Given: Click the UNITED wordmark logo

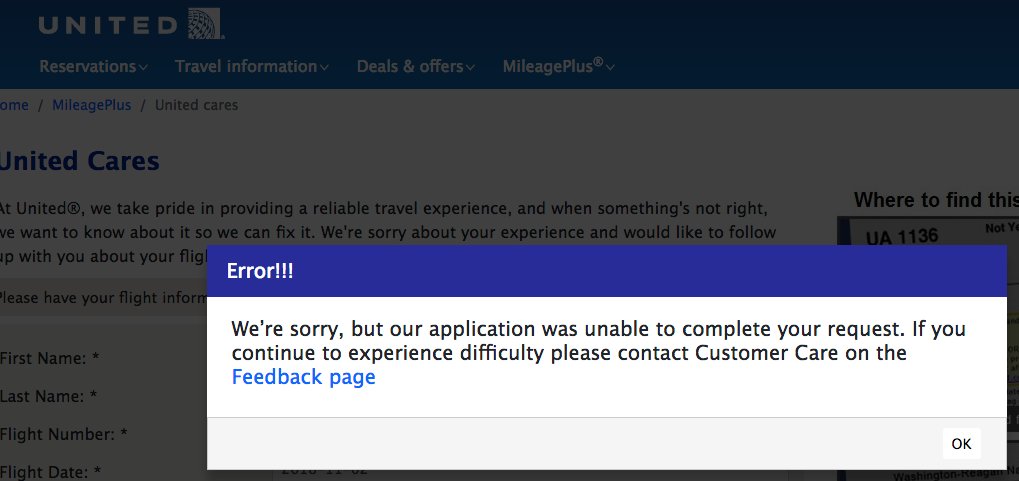Looking at the screenshot, I should pyautogui.click(x=108, y=25).
